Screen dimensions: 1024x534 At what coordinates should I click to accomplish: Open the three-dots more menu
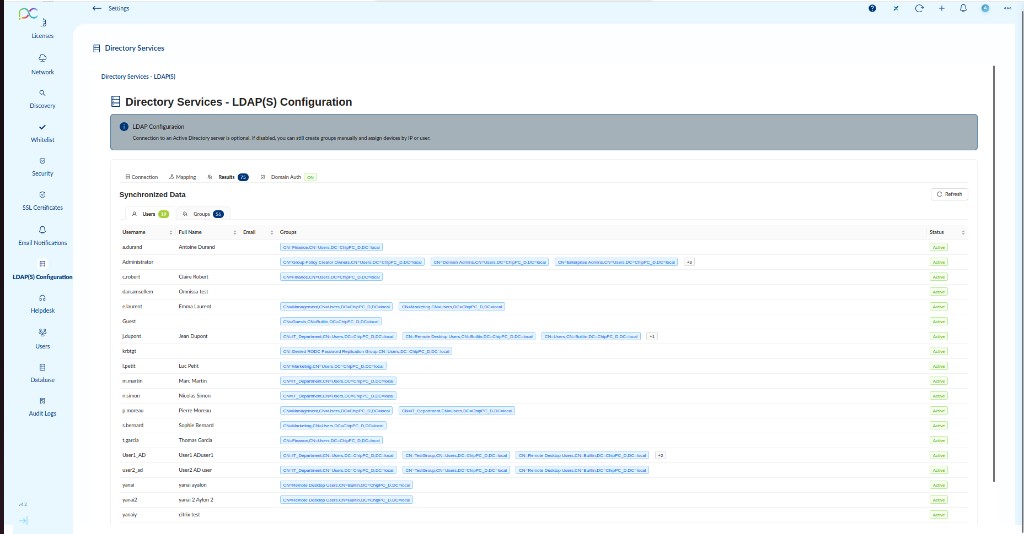[x=1007, y=8]
